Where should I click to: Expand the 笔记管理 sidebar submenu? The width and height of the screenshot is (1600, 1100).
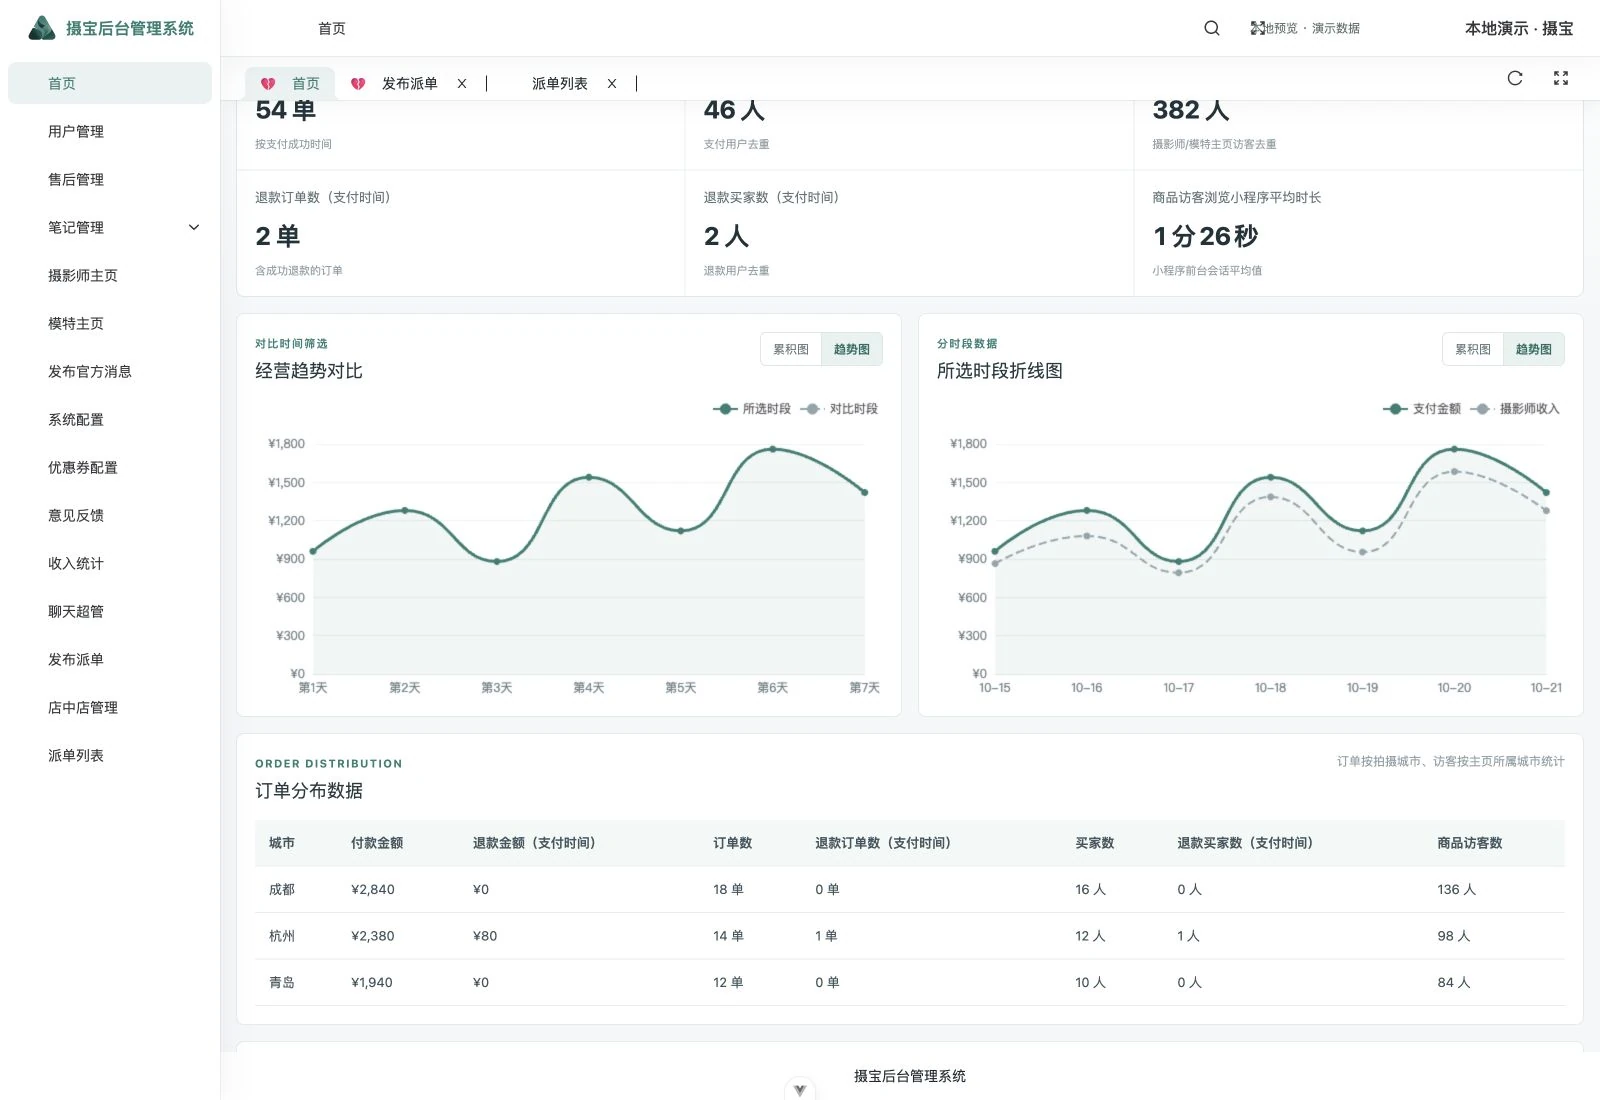tap(194, 228)
